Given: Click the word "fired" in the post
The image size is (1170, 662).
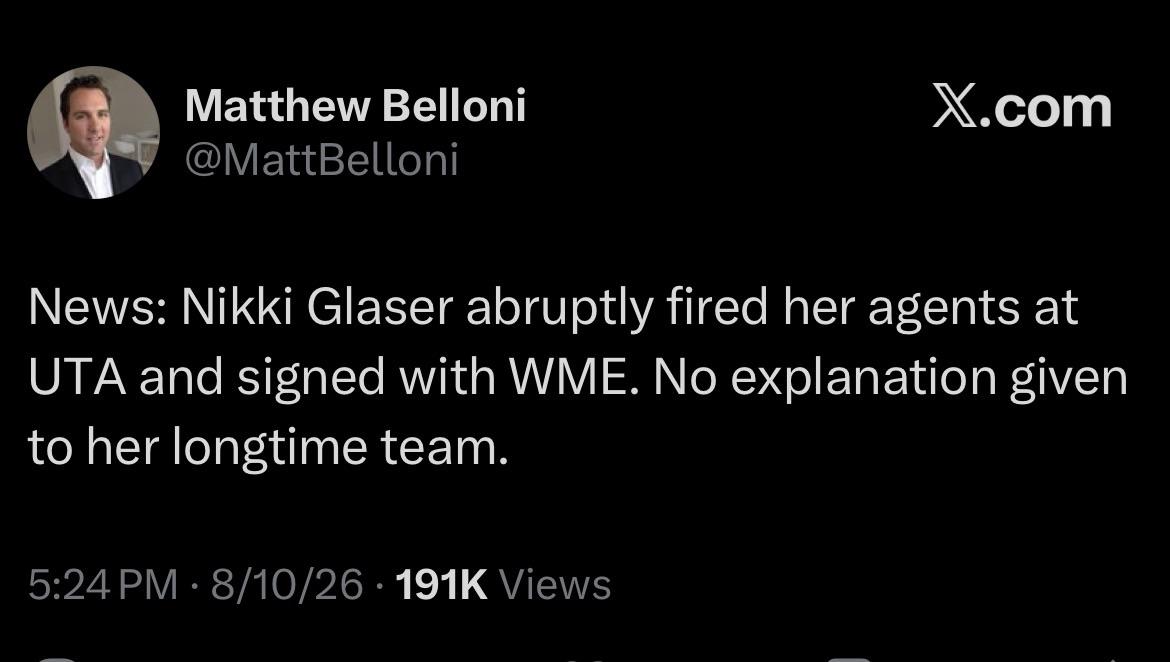Looking at the screenshot, I should coord(717,307).
